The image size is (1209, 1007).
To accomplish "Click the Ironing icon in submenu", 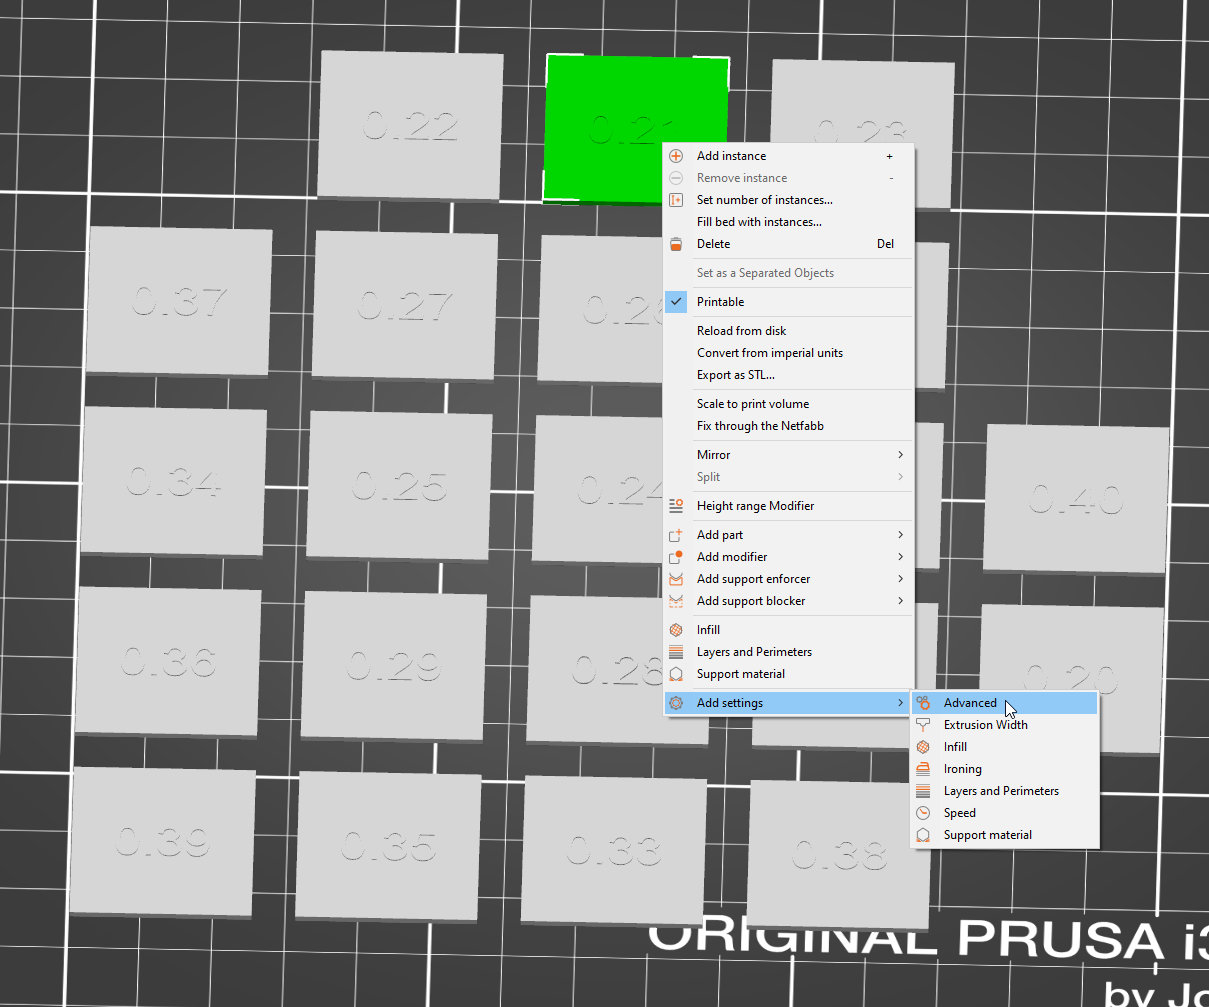I will click(923, 769).
